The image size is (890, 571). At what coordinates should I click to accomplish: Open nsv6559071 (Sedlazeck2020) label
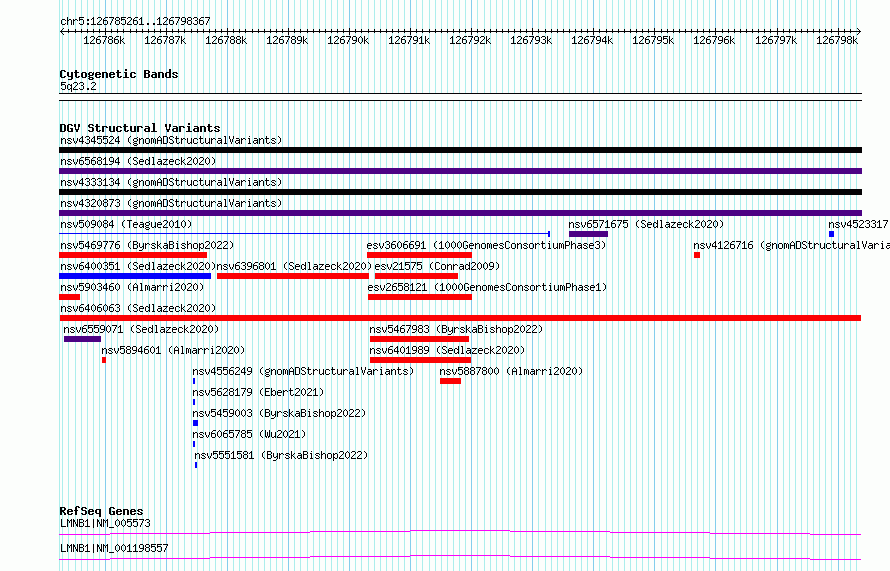[x=141, y=329]
